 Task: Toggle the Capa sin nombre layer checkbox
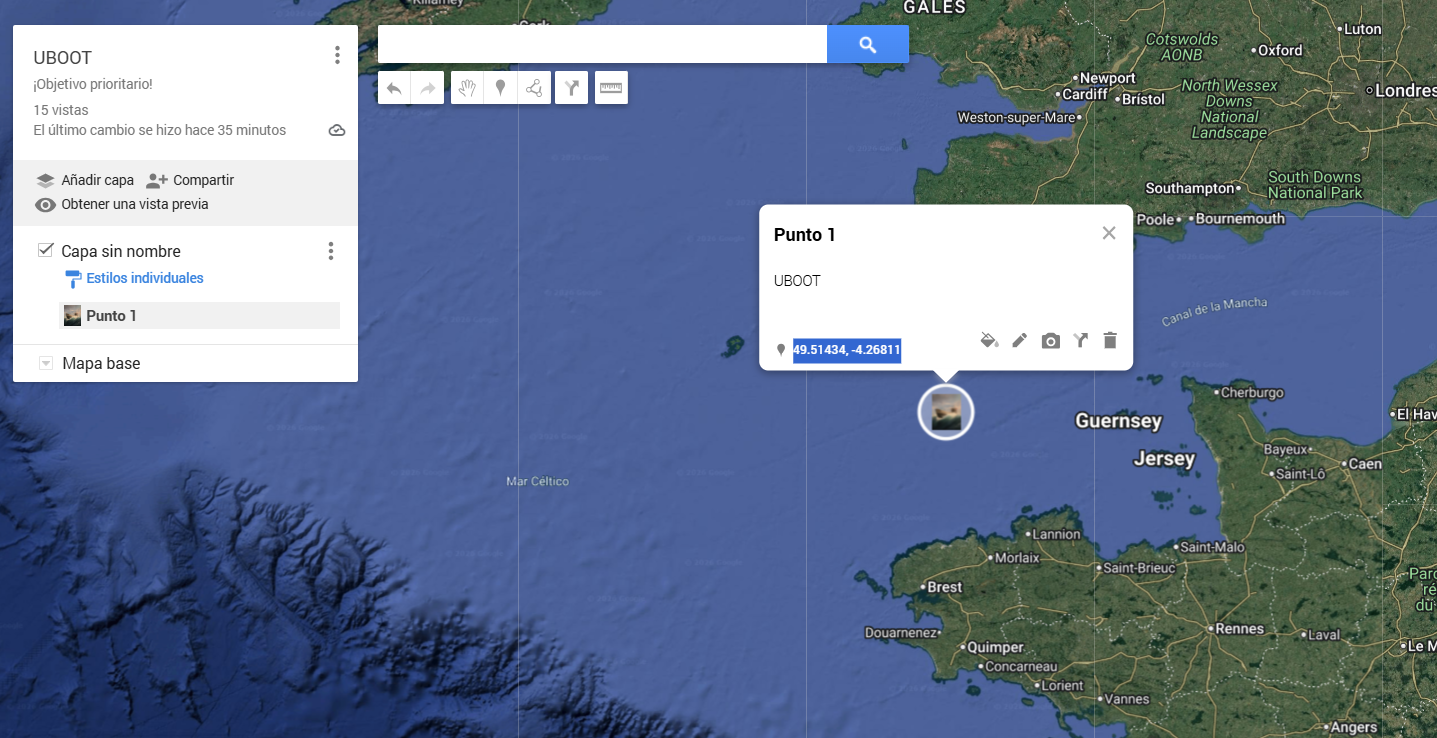point(45,250)
